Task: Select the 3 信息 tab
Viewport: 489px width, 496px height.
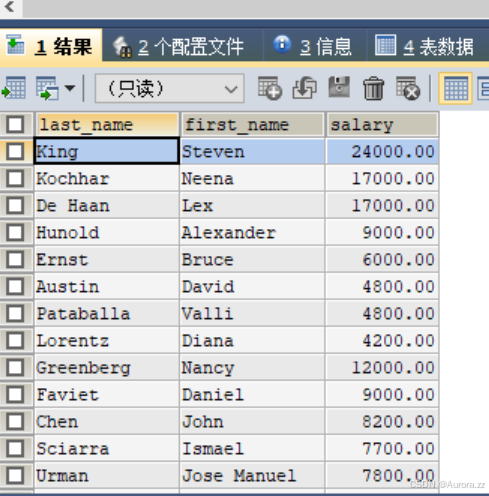Action: pyautogui.click(x=315, y=46)
